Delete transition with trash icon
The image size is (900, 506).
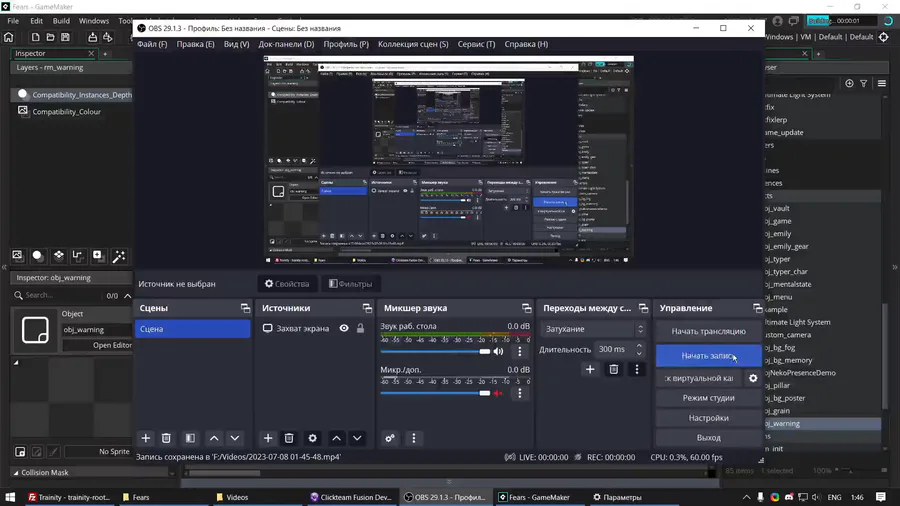[x=614, y=369]
